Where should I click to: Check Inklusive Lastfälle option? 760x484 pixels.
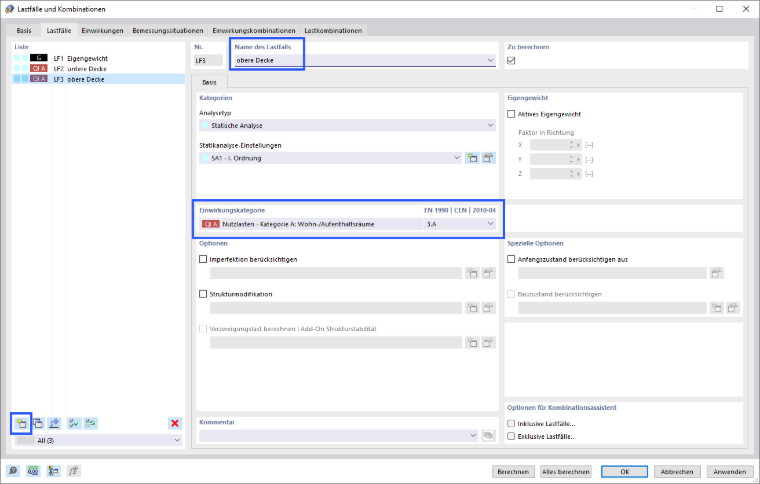click(511, 423)
